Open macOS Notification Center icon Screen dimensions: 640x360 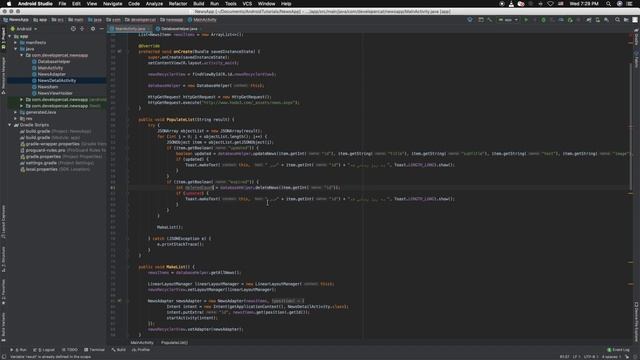629,4
